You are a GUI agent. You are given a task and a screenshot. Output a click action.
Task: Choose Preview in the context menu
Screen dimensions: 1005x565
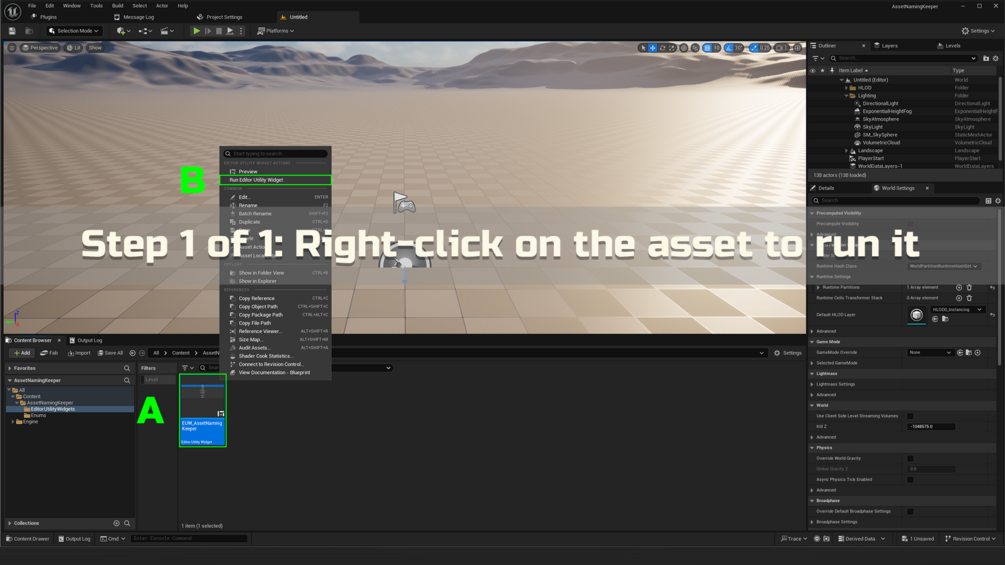276,172
